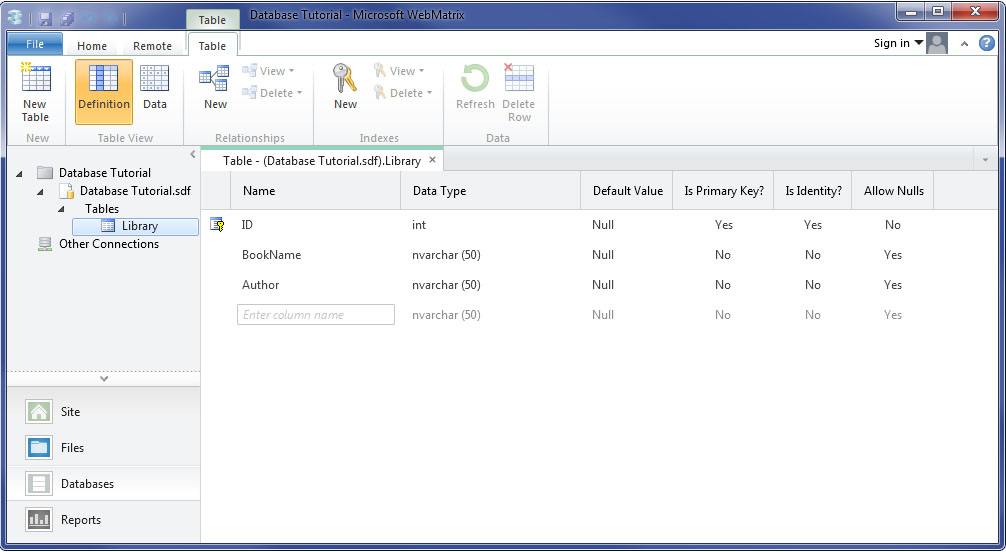Click the user account avatar icon
The width and height of the screenshot is (1006, 552).
937,43
